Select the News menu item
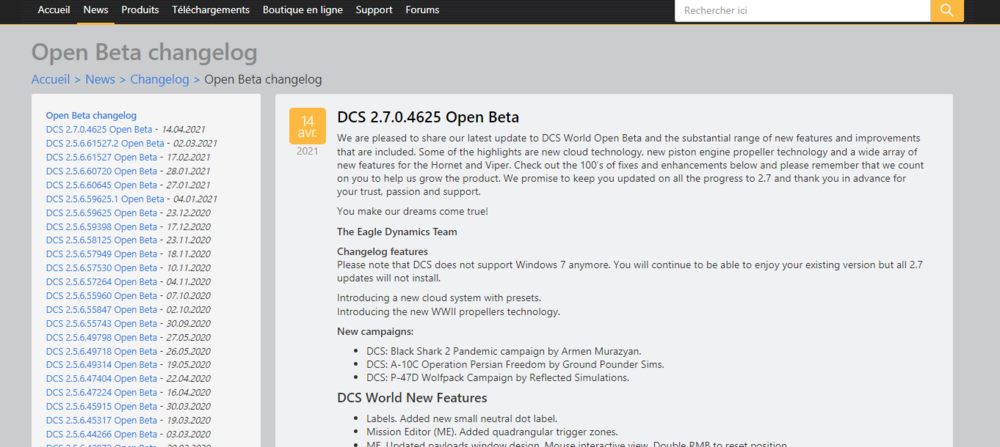This screenshot has height=447, width=1000. pos(96,10)
